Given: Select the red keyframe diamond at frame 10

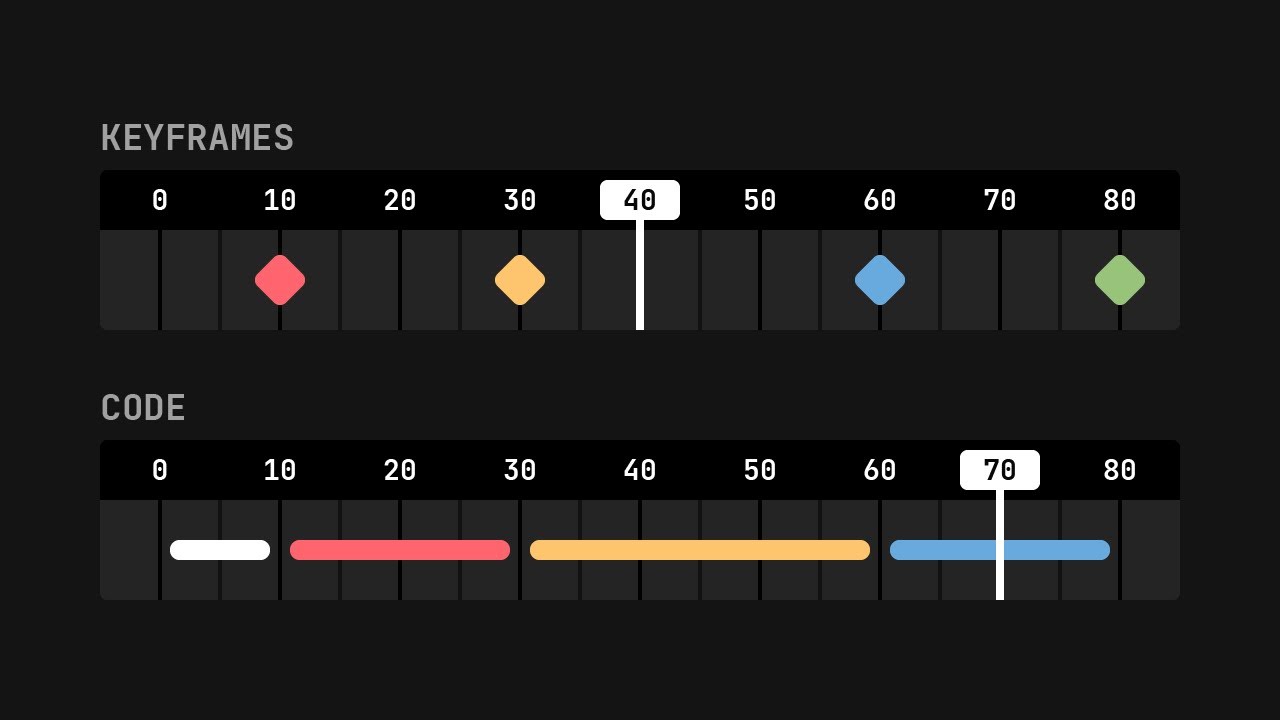Looking at the screenshot, I should tap(280, 280).
